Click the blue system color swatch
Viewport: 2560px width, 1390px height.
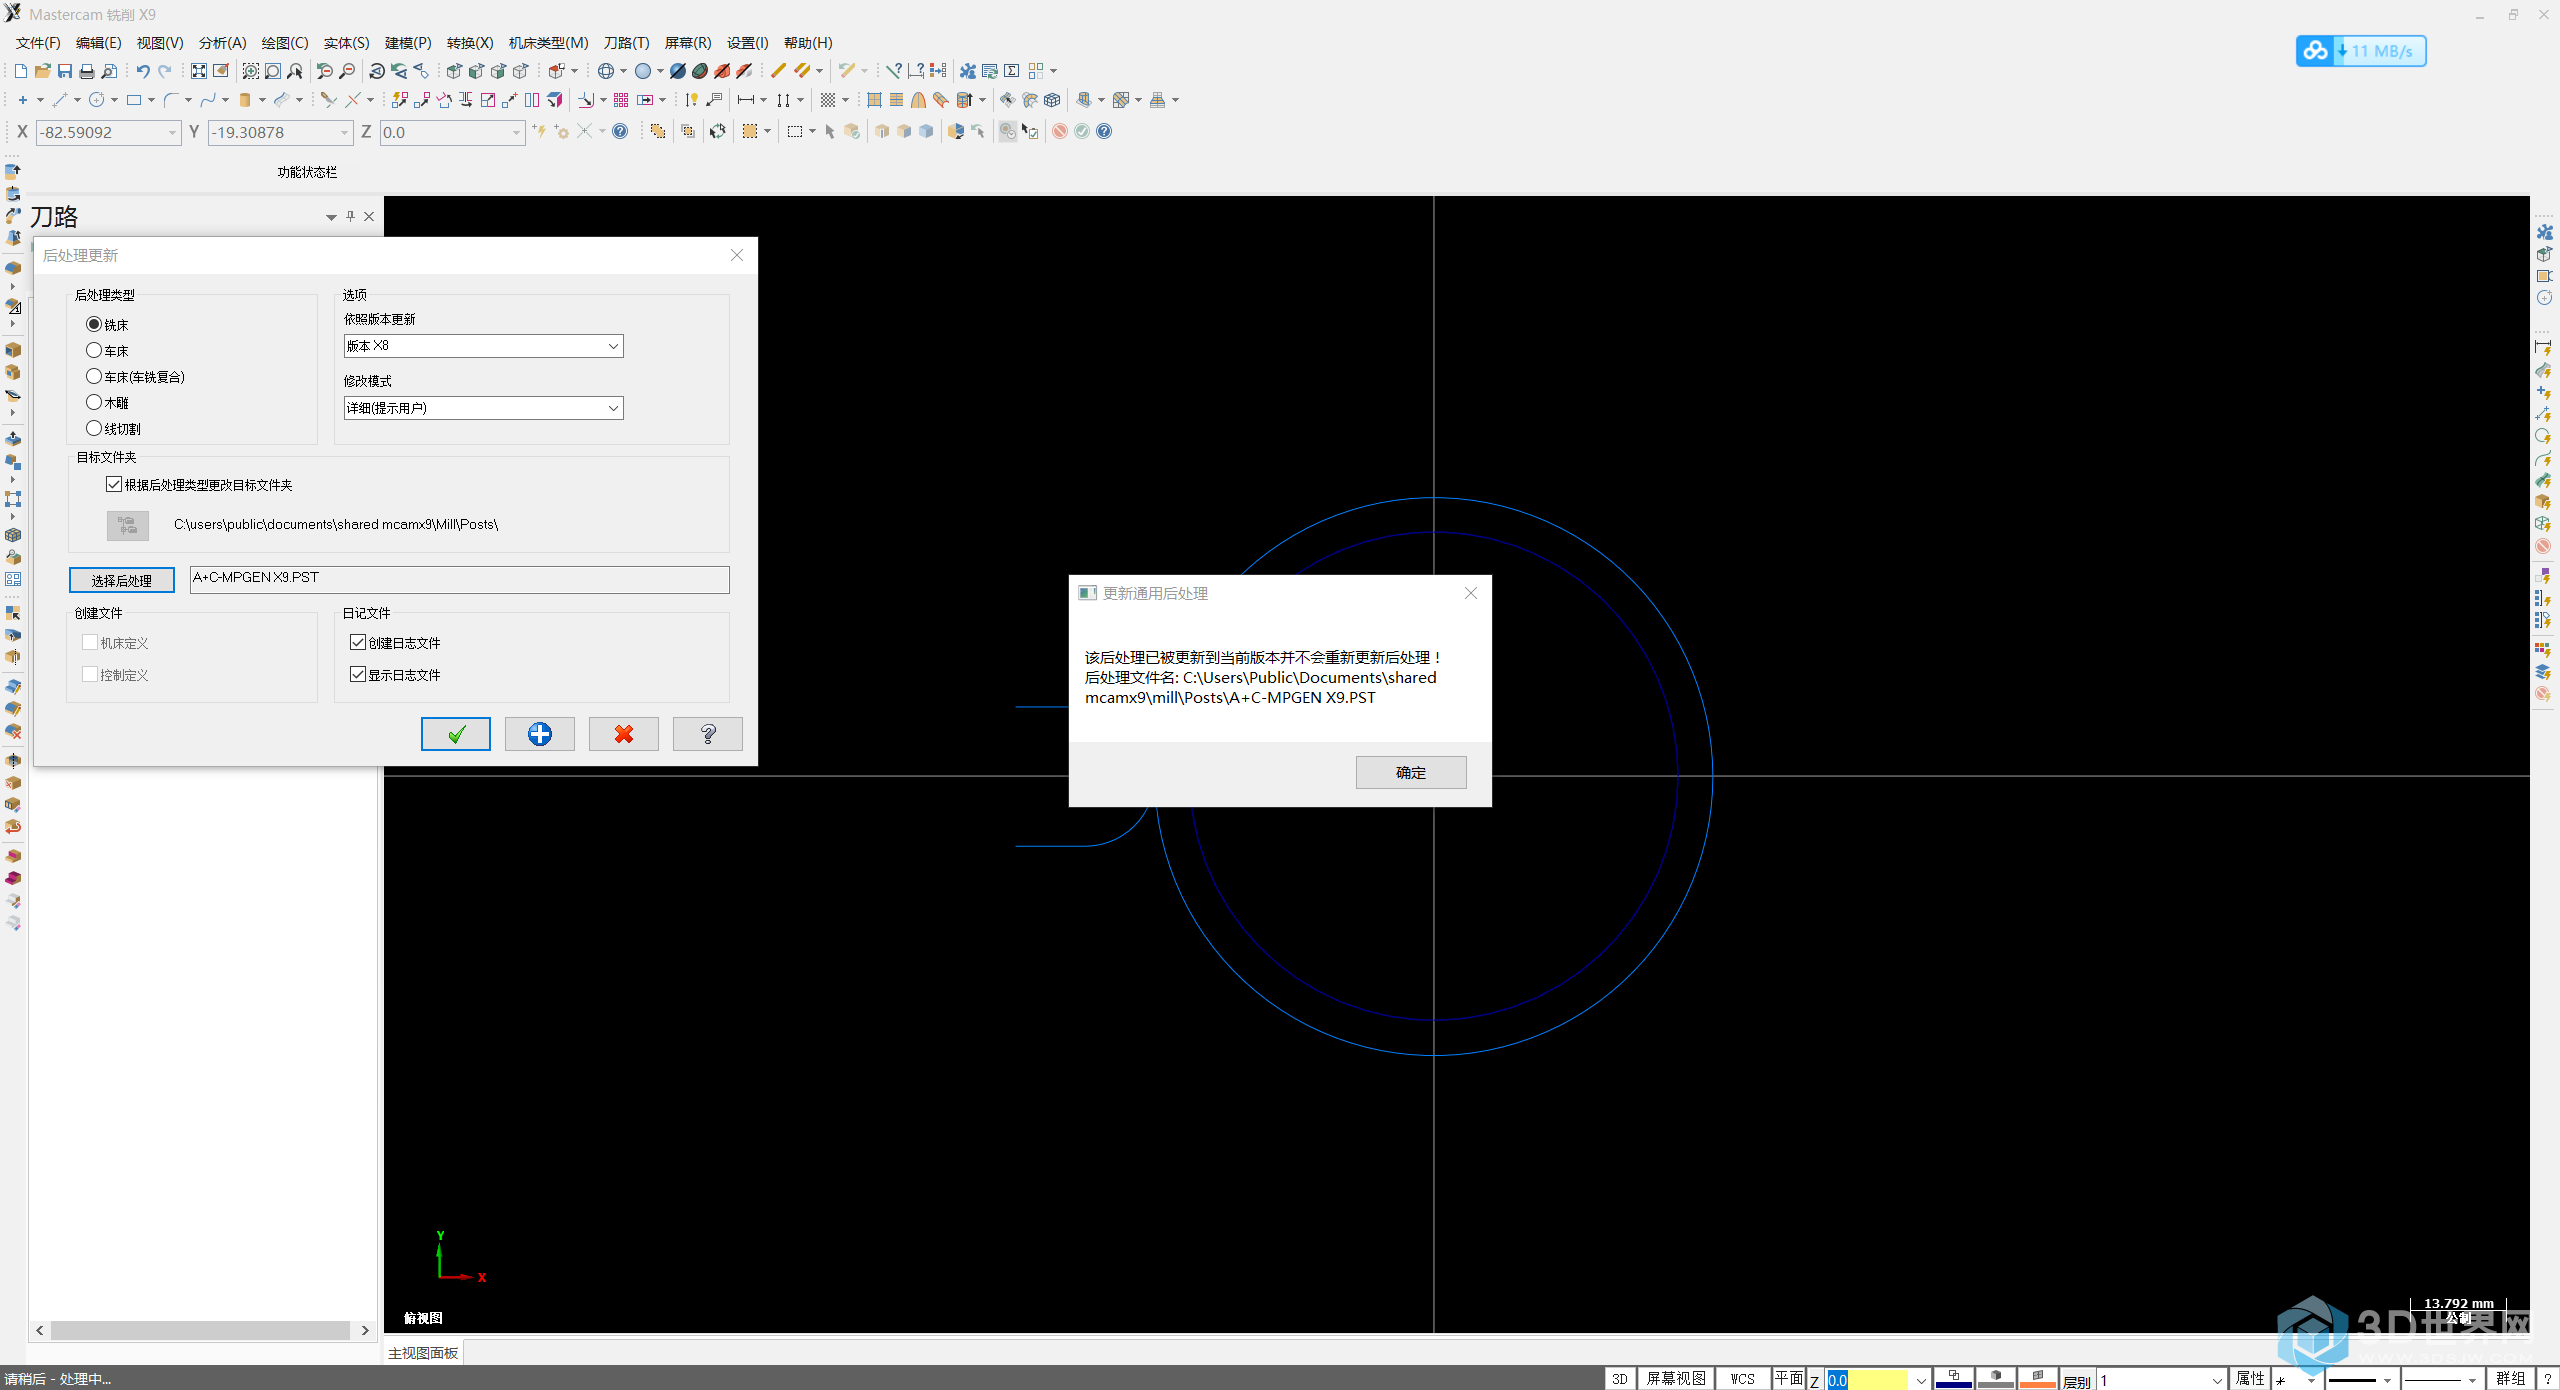pos(1954,1379)
